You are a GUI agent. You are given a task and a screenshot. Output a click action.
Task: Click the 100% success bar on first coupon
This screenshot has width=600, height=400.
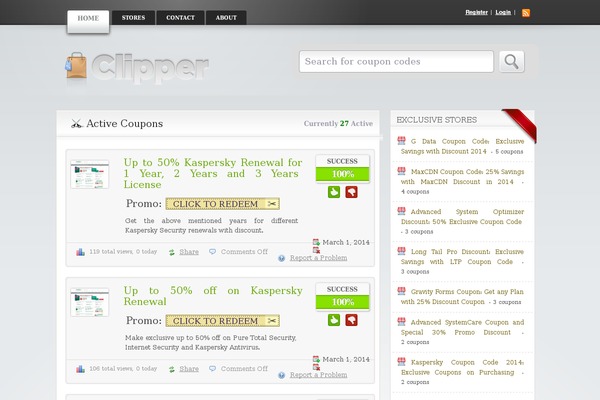(x=342, y=174)
